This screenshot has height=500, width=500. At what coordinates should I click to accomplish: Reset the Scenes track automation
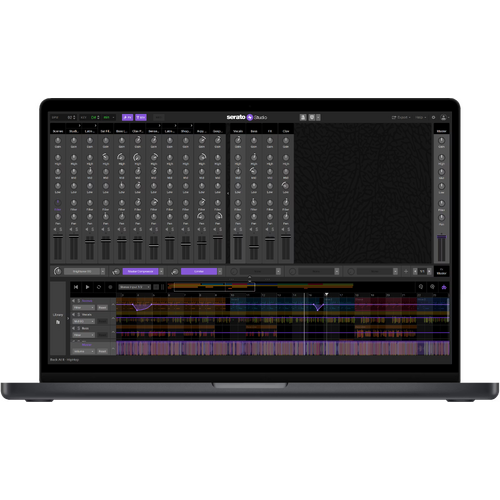point(102,307)
